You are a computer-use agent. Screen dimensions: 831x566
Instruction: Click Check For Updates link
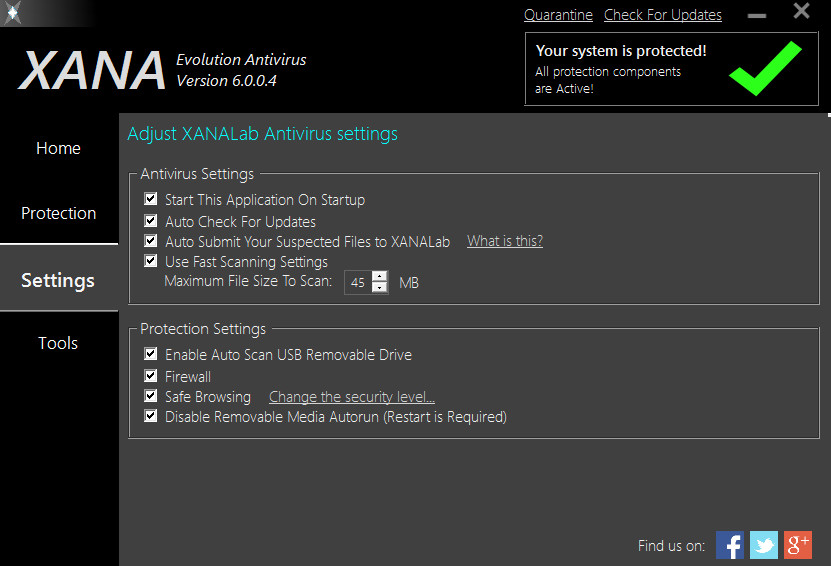[x=662, y=15]
